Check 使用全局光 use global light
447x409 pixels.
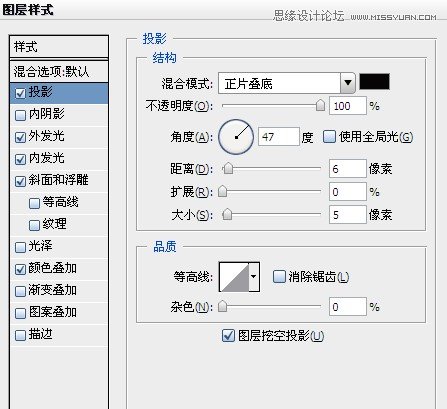pyautogui.click(x=329, y=137)
